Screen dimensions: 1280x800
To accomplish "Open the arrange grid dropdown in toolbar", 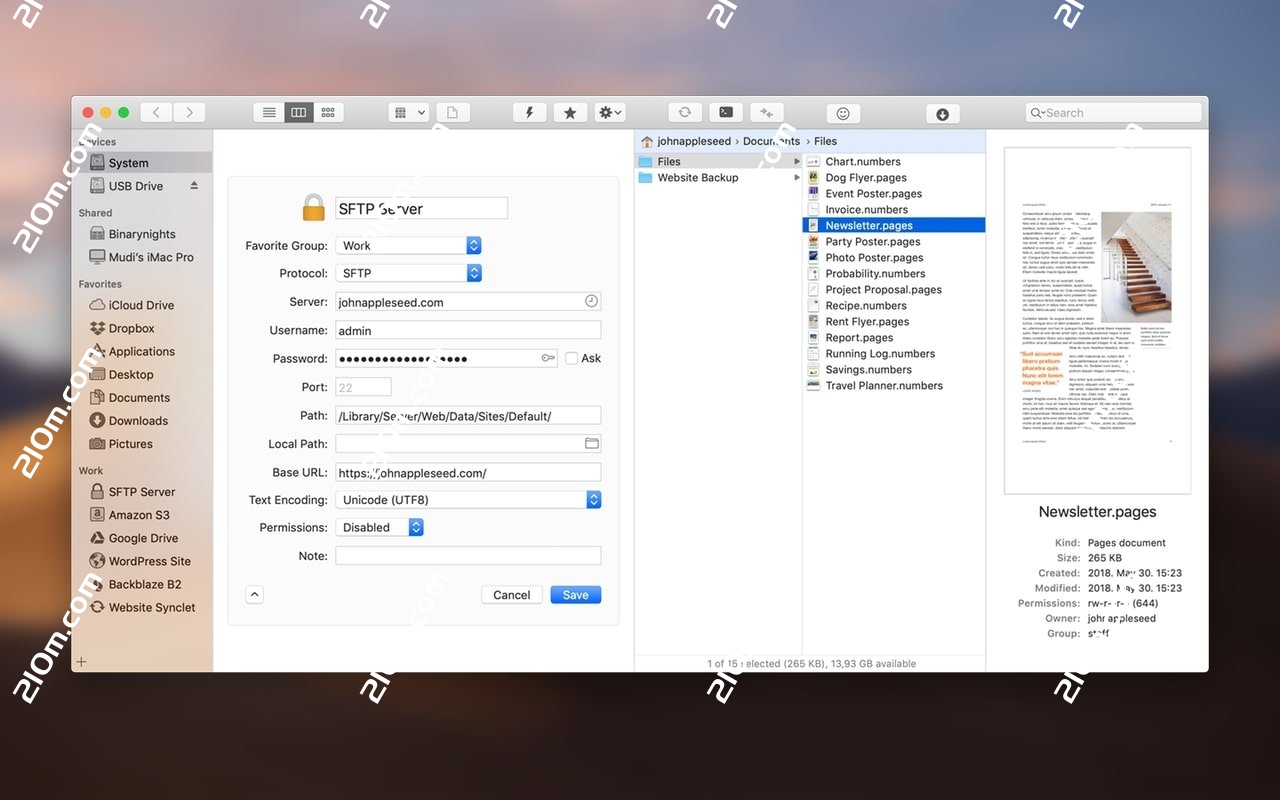I will (408, 113).
